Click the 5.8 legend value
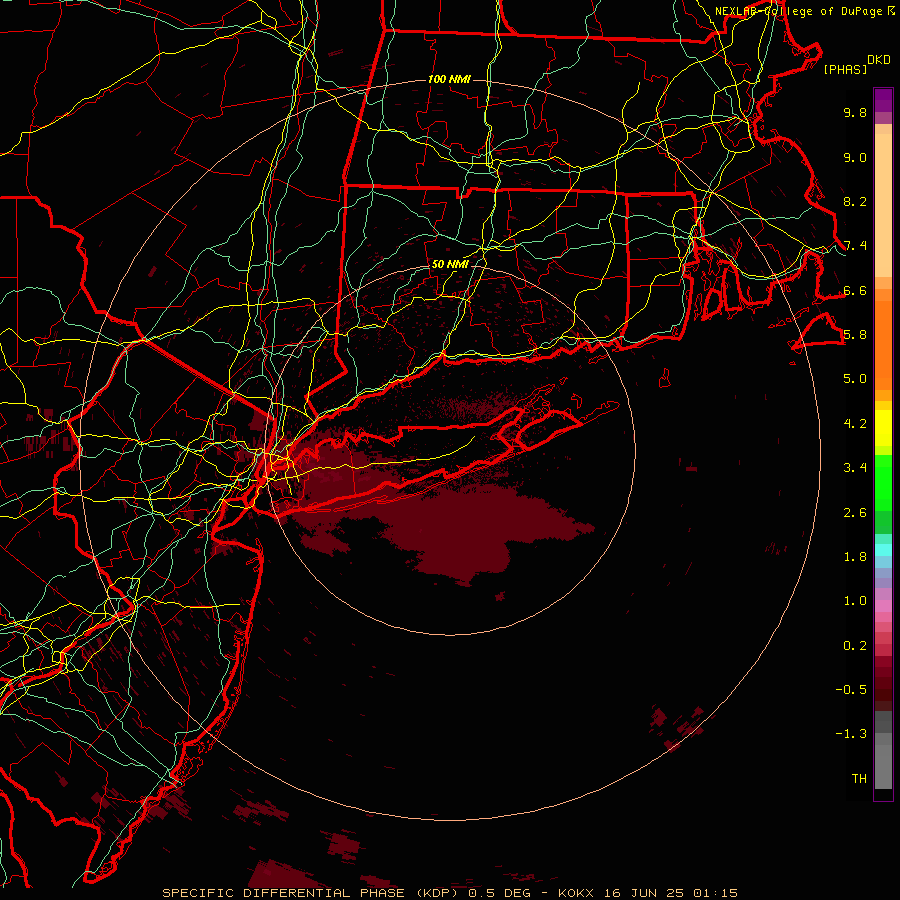Screen dimensions: 900x900 (855, 335)
